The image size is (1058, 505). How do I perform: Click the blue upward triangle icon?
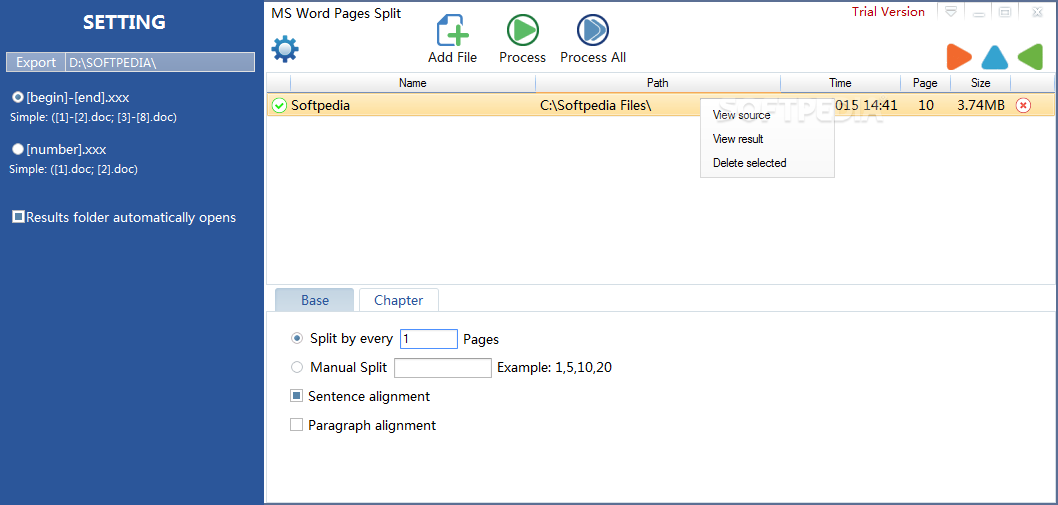pyautogui.click(x=994, y=57)
